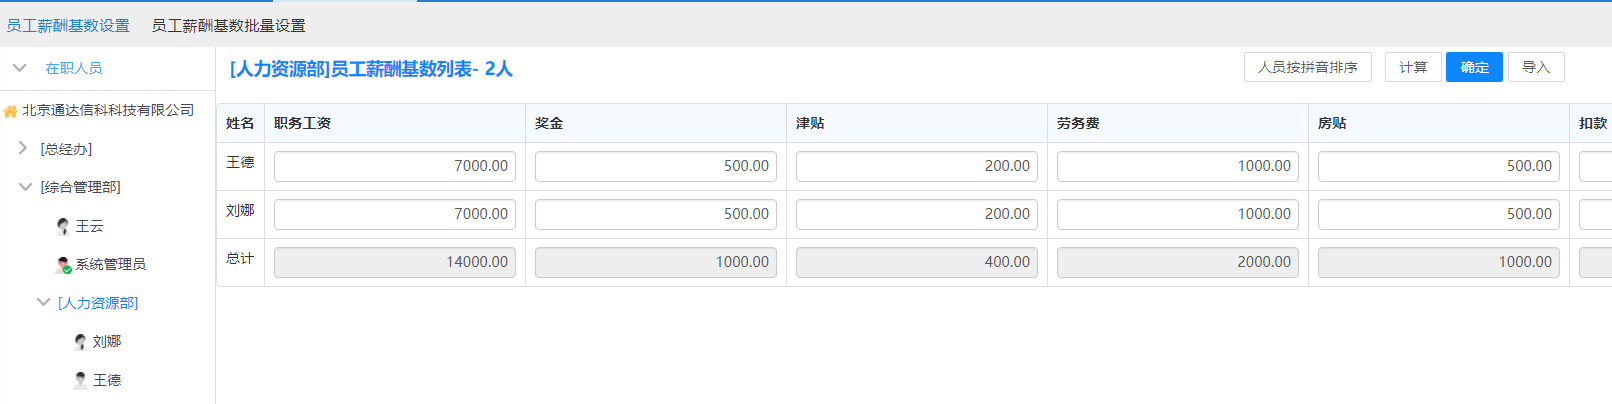Click 王德's 职务工资 input field
The height and width of the screenshot is (404, 1612).
[395, 166]
